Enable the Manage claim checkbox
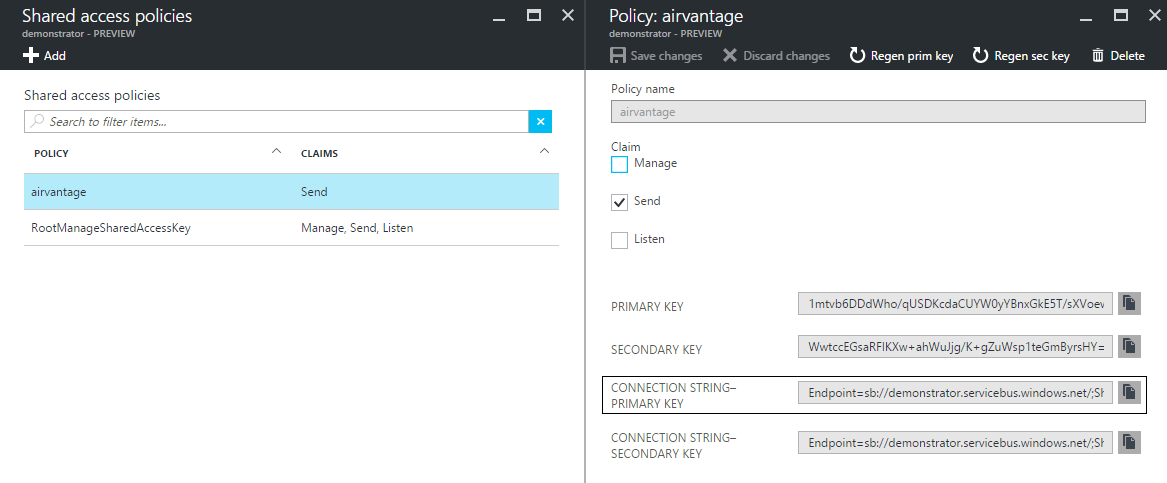 click(620, 164)
